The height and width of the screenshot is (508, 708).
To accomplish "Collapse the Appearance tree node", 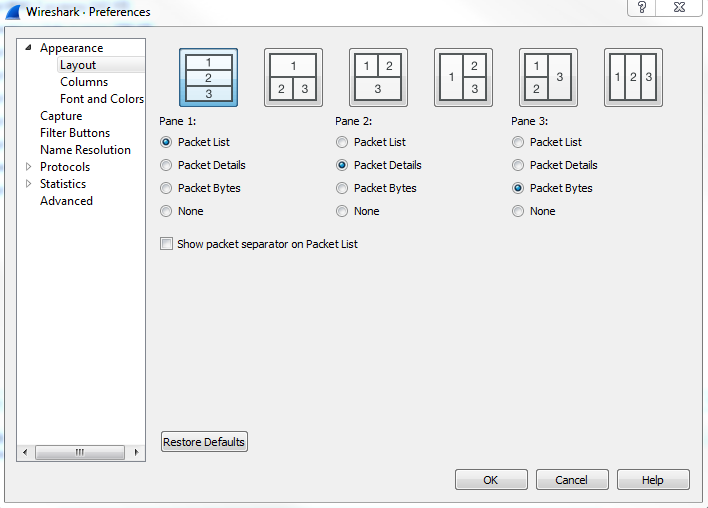I will pyautogui.click(x=29, y=48).
